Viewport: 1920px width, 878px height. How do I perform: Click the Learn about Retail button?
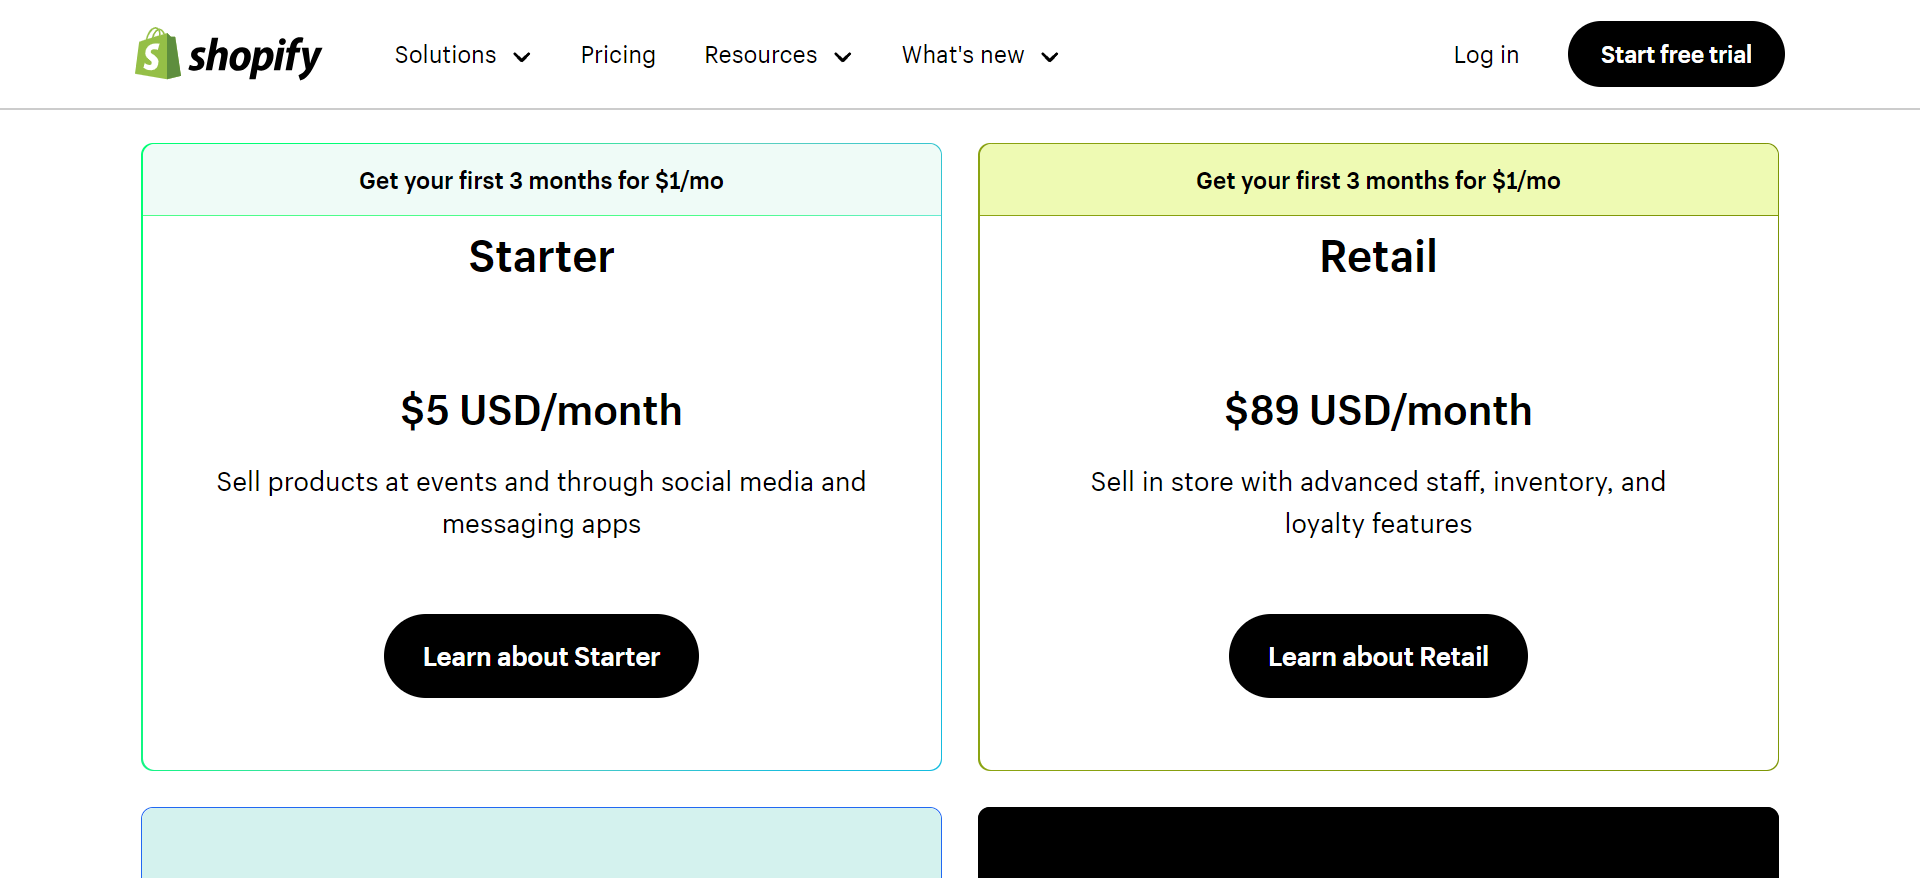tap(1378, 656)
